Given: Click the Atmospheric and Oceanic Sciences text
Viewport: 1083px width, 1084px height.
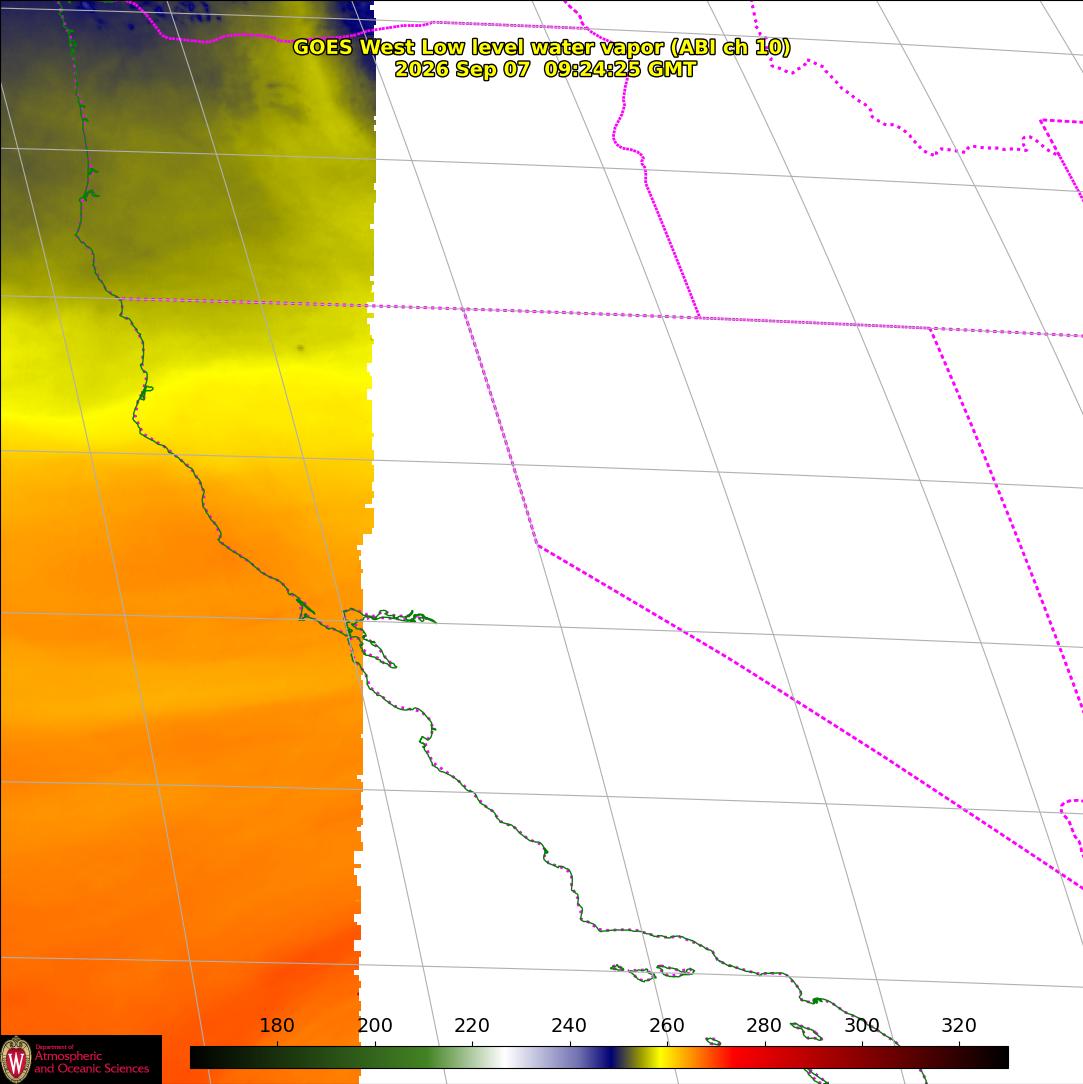Looking at the screenshot, I should tap(92, 1062).
